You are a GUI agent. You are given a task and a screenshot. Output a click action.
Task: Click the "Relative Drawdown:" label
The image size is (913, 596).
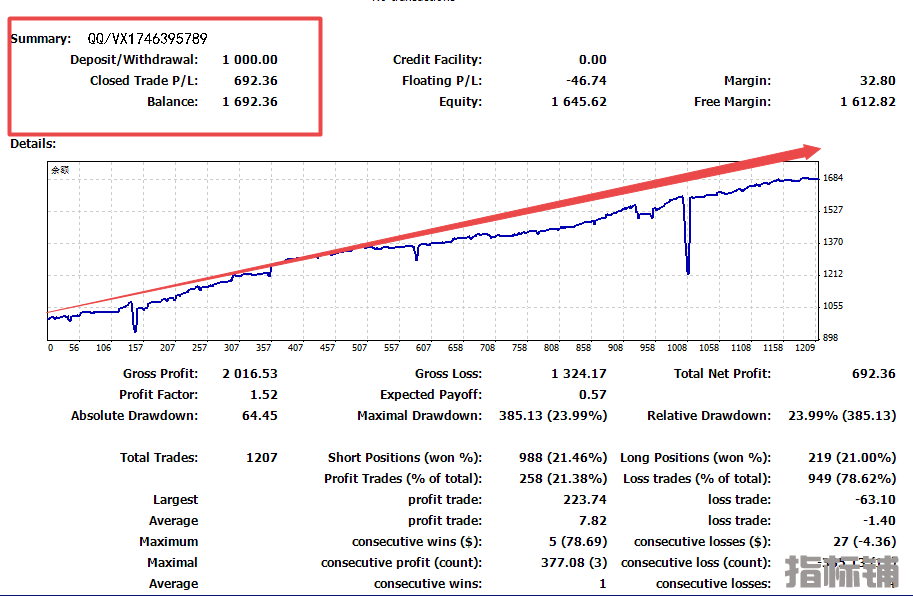click(x=709, y=416)
